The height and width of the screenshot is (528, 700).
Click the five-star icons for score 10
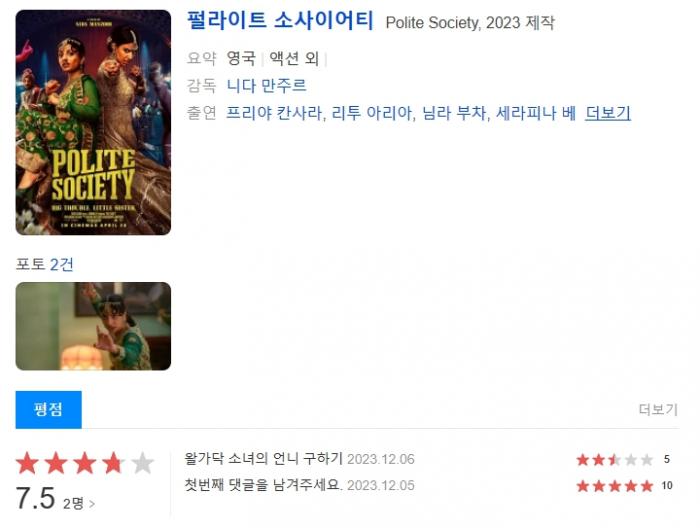(615, 486)
